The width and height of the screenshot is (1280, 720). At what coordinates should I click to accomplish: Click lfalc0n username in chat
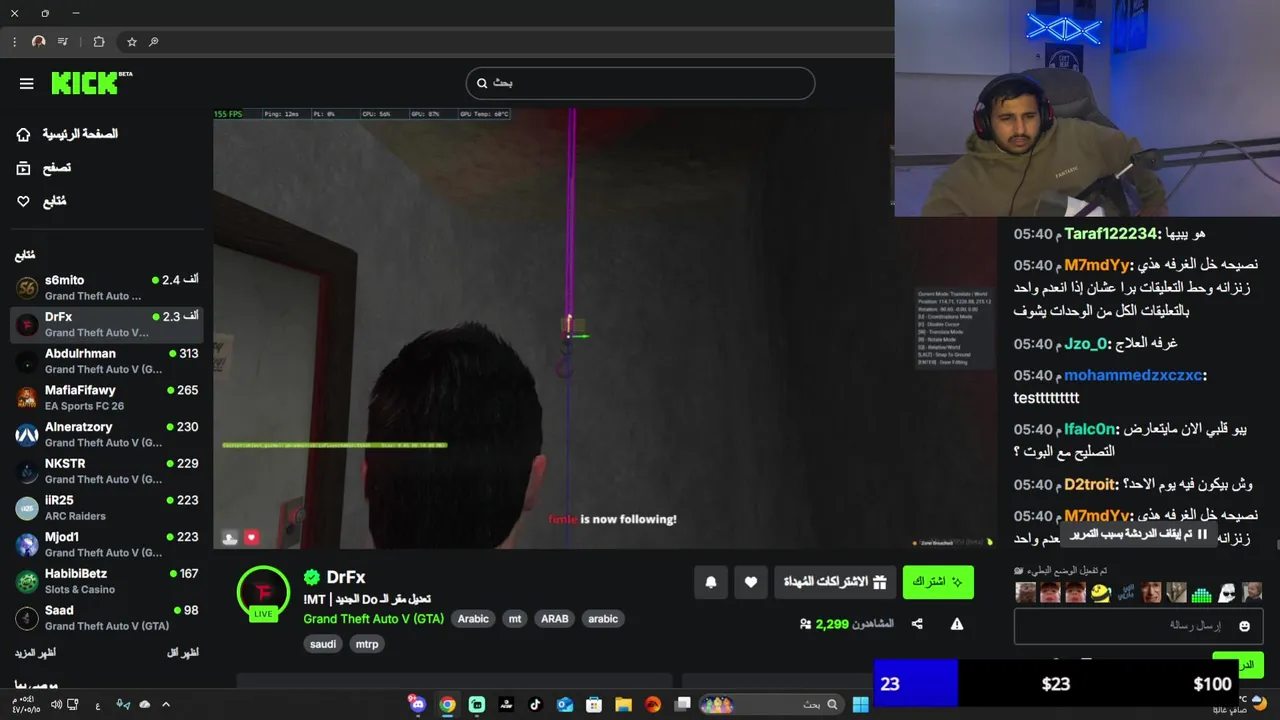1089,429
